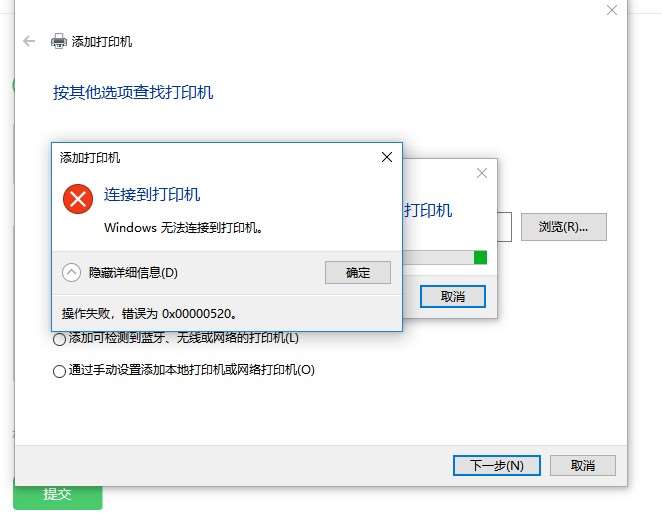Click 下一步(N) to continue
Viewport: 662px width, 532px height.
click(x=497, y=466)
